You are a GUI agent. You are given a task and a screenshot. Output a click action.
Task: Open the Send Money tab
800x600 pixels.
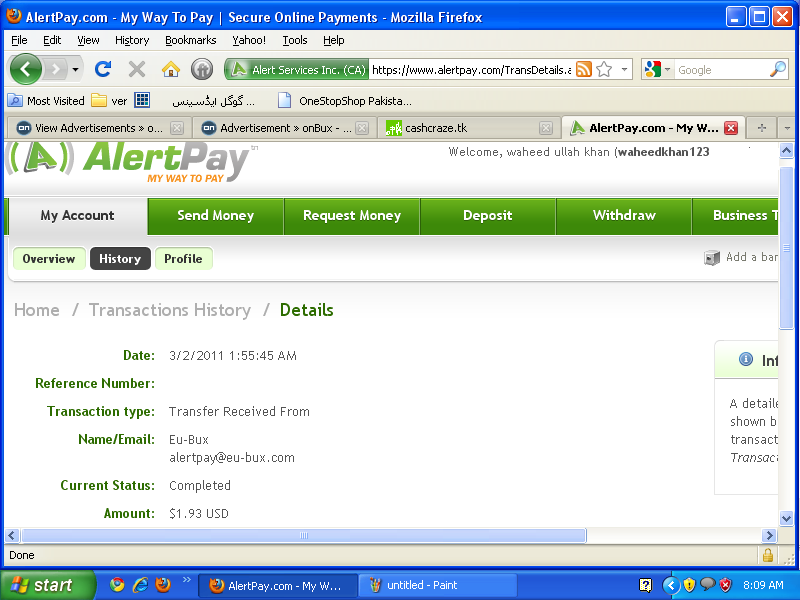point(215,216)
